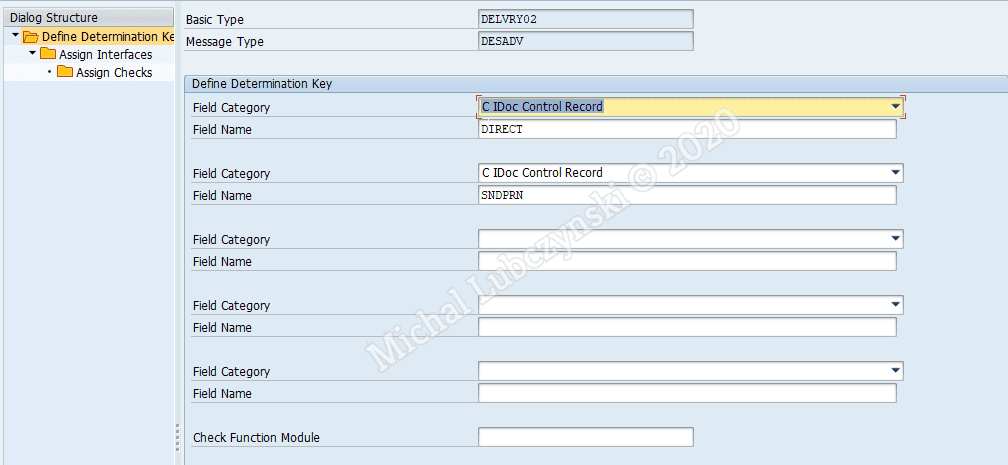This screenshot has width=1008, height=465.
Task: Open the third Field Category dropdown arrow
Action: pos(896,239)
